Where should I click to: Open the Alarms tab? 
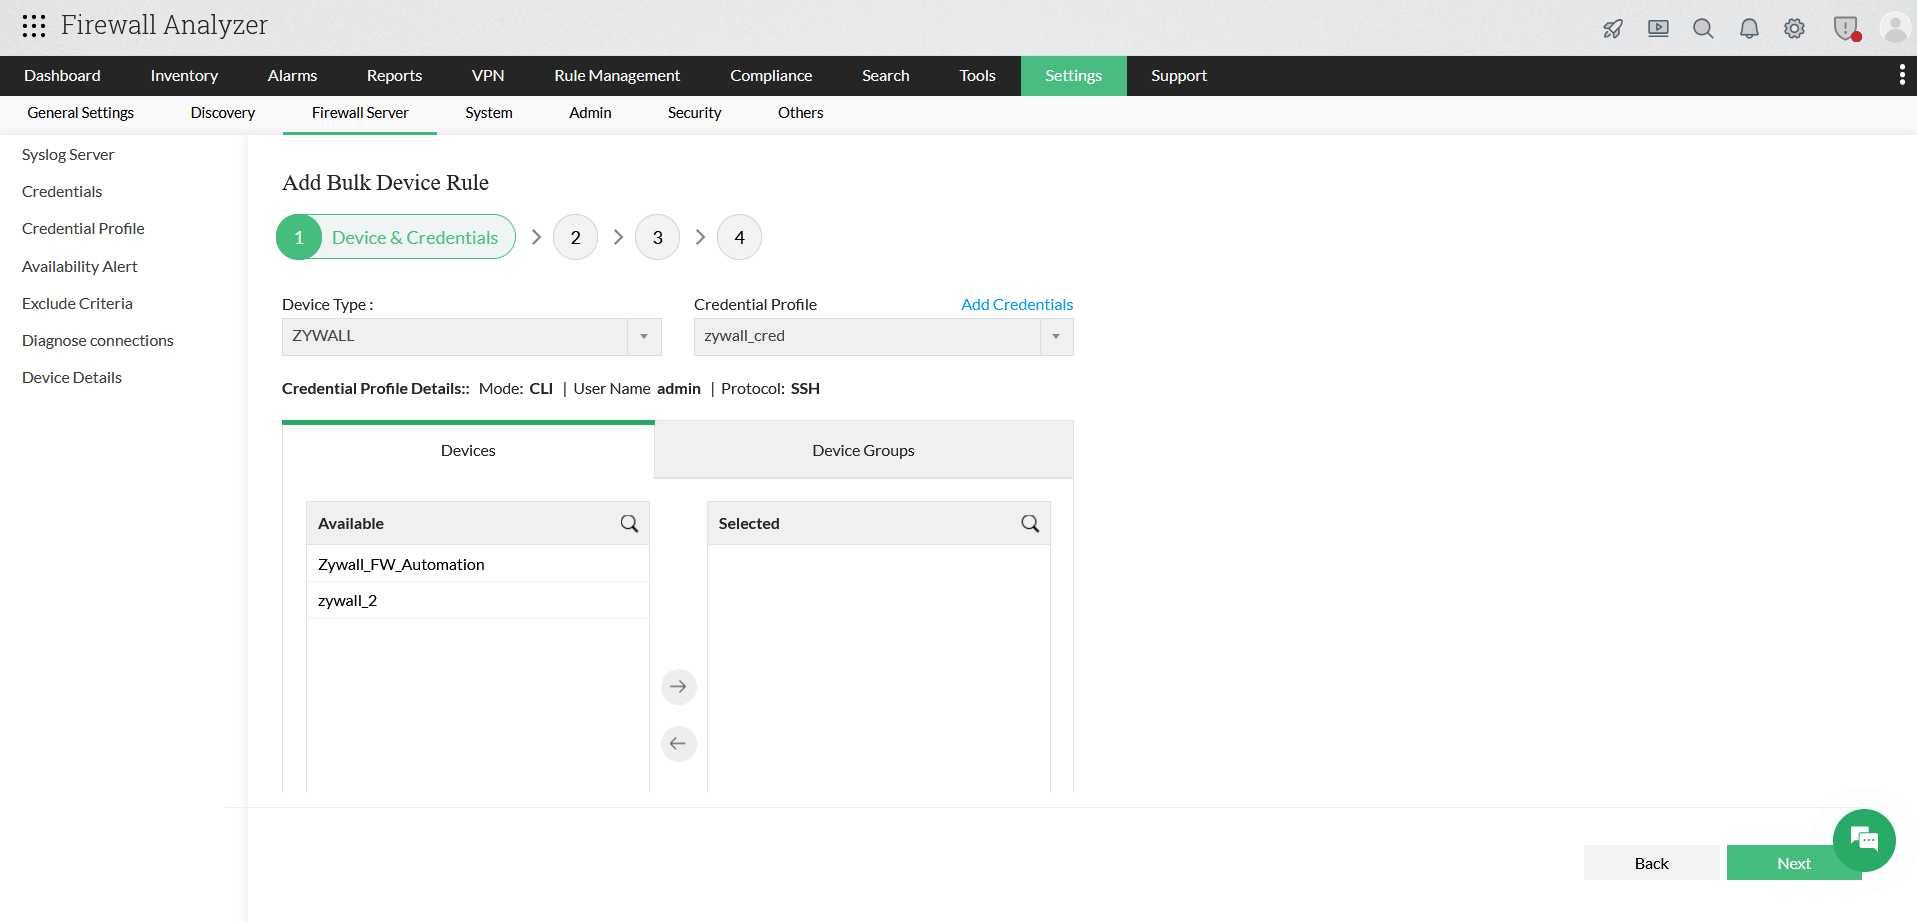coord(292,76)
